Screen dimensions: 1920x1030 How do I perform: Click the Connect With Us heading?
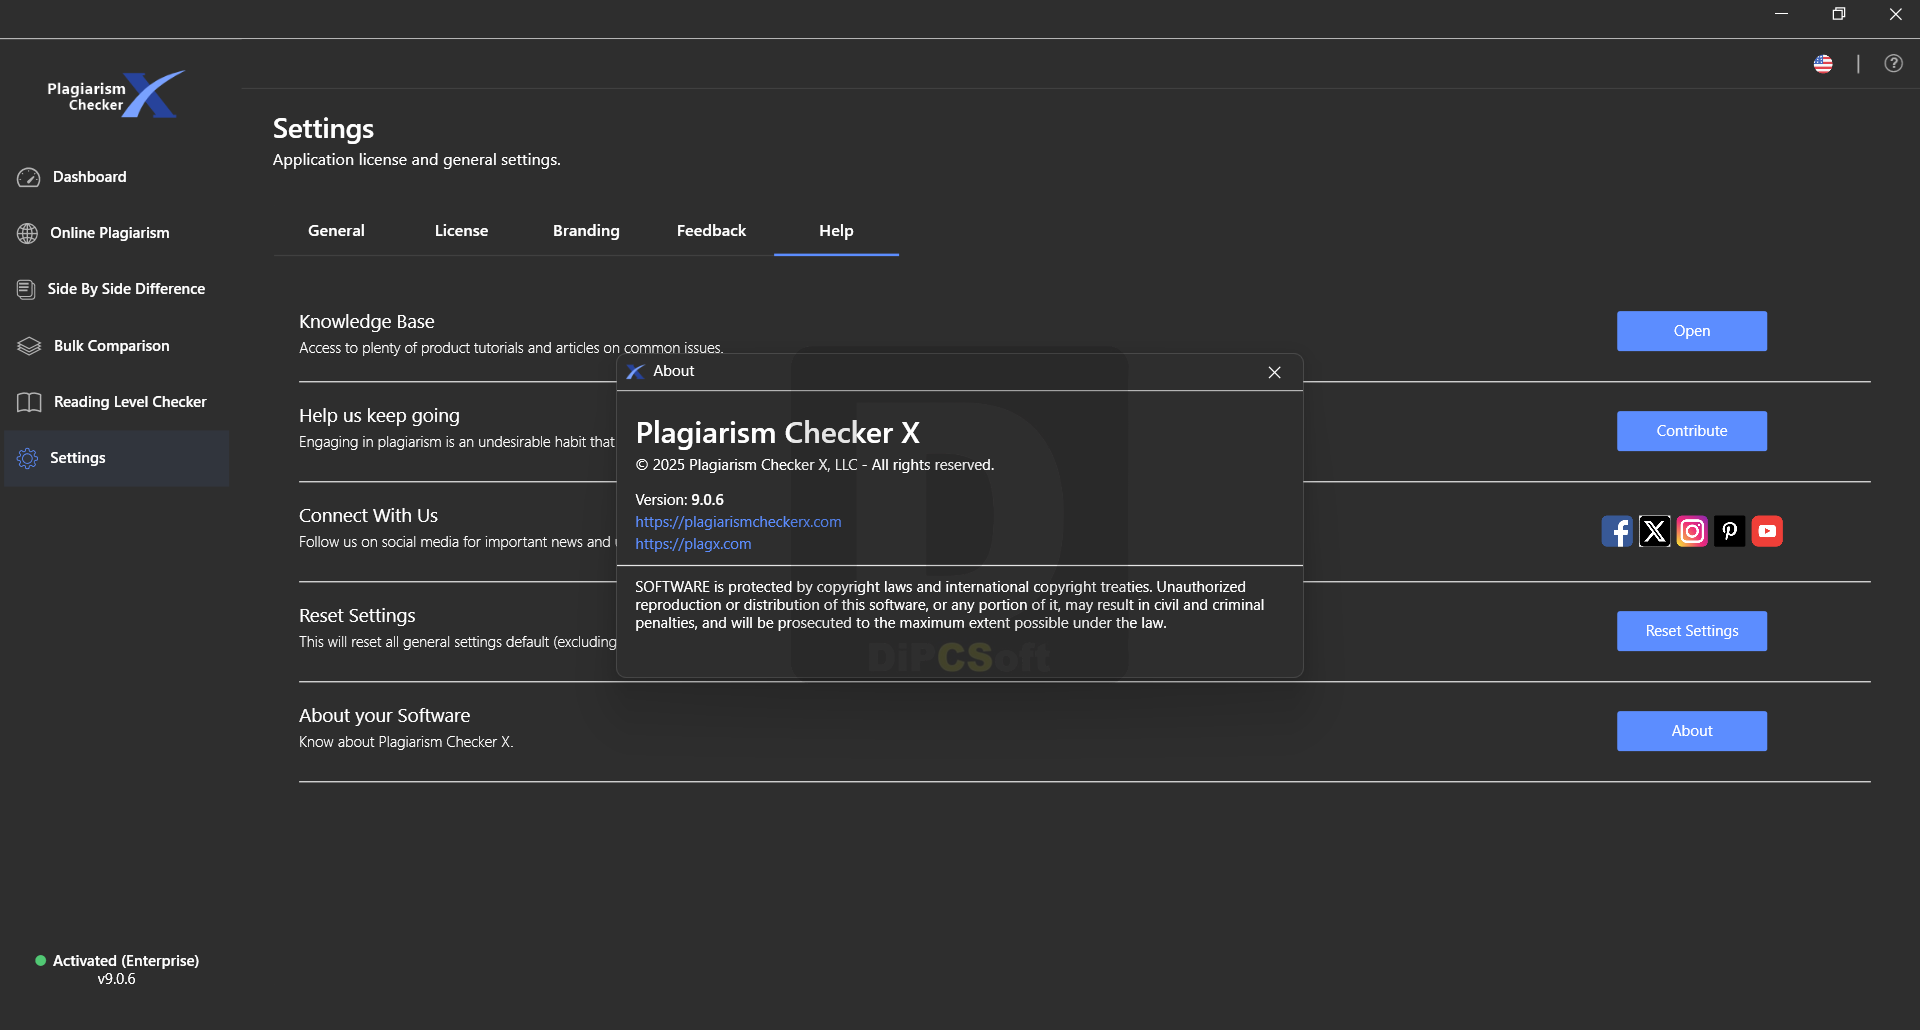(368, 516)
